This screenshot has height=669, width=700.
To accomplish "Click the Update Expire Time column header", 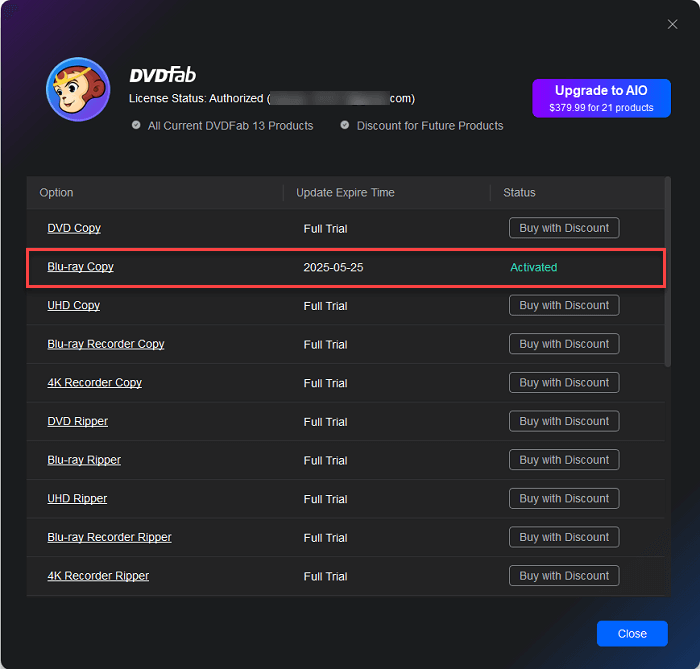I will 345,192.
